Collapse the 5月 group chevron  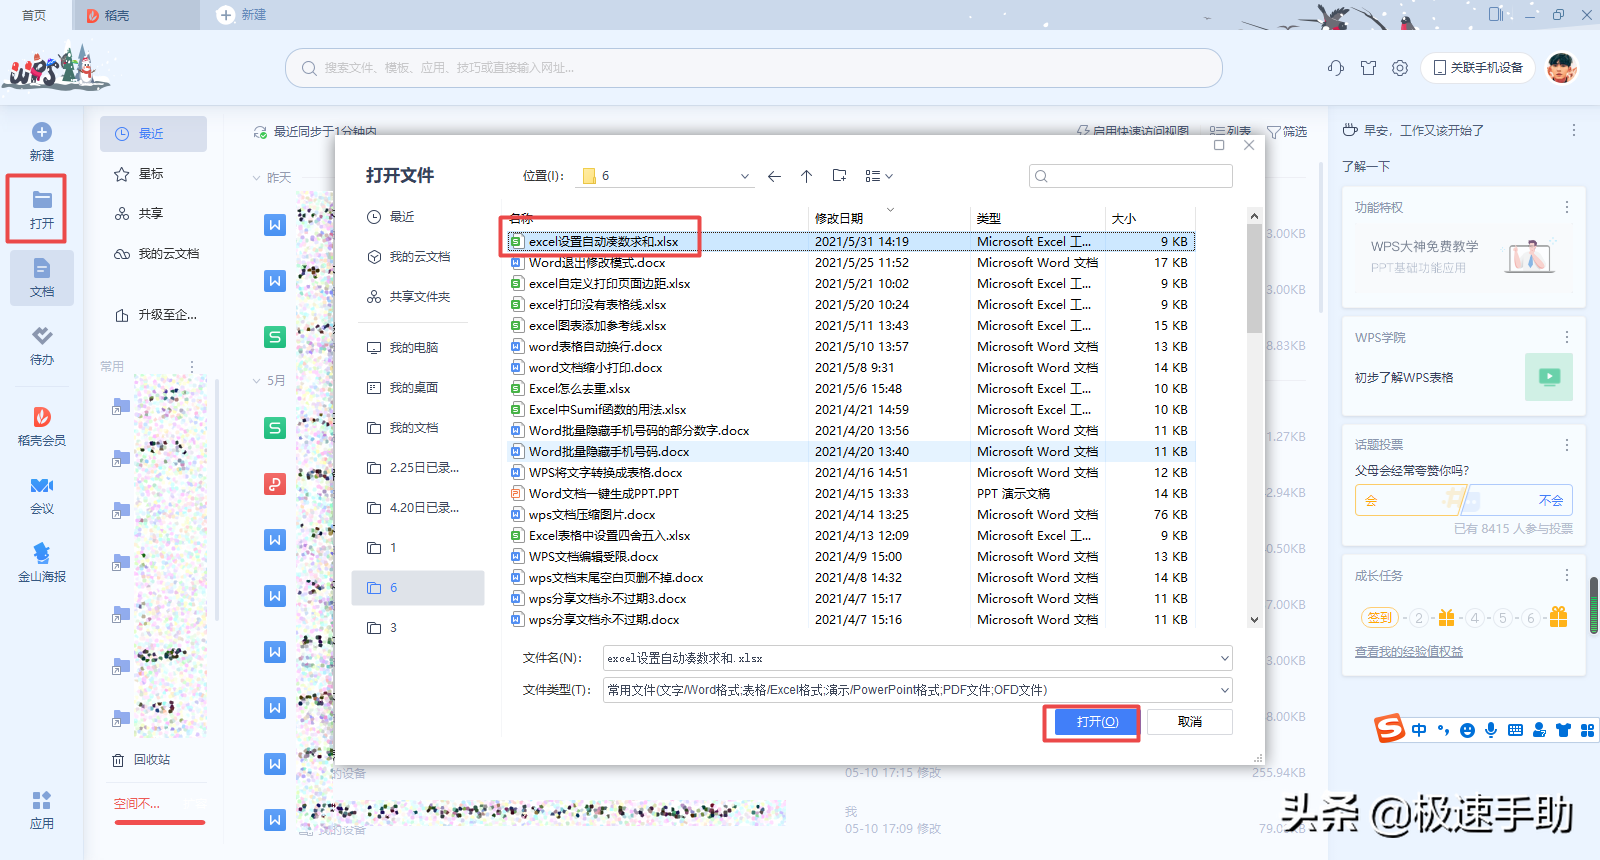(256, 381)
